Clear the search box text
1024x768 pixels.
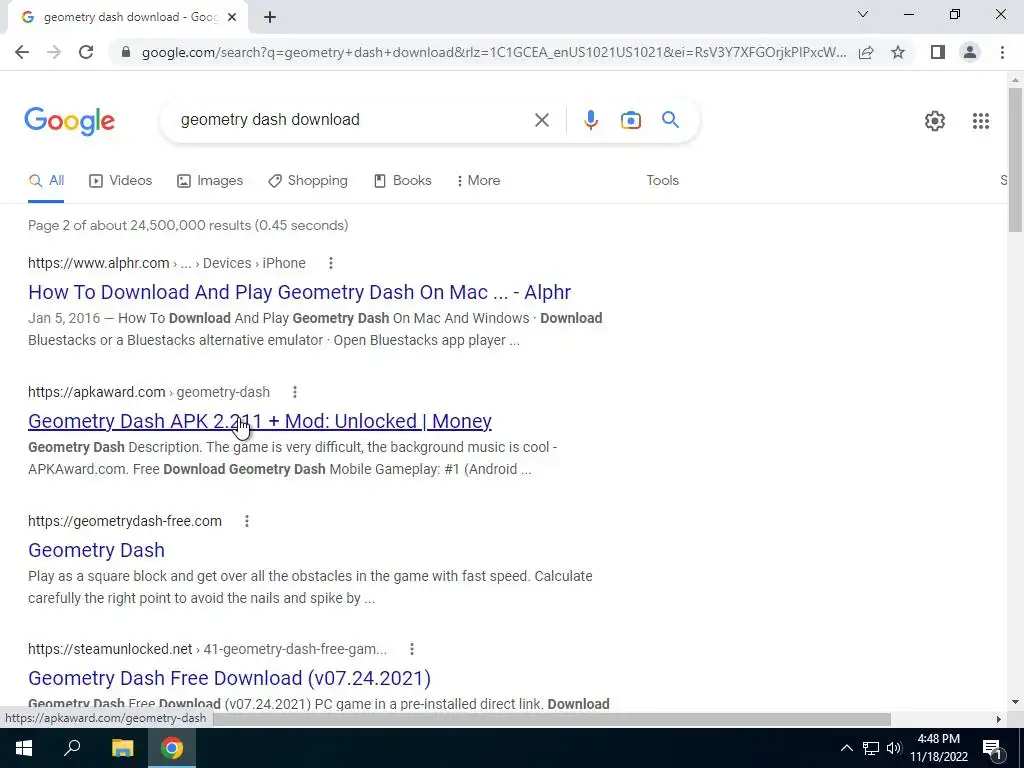coord(541,120)
